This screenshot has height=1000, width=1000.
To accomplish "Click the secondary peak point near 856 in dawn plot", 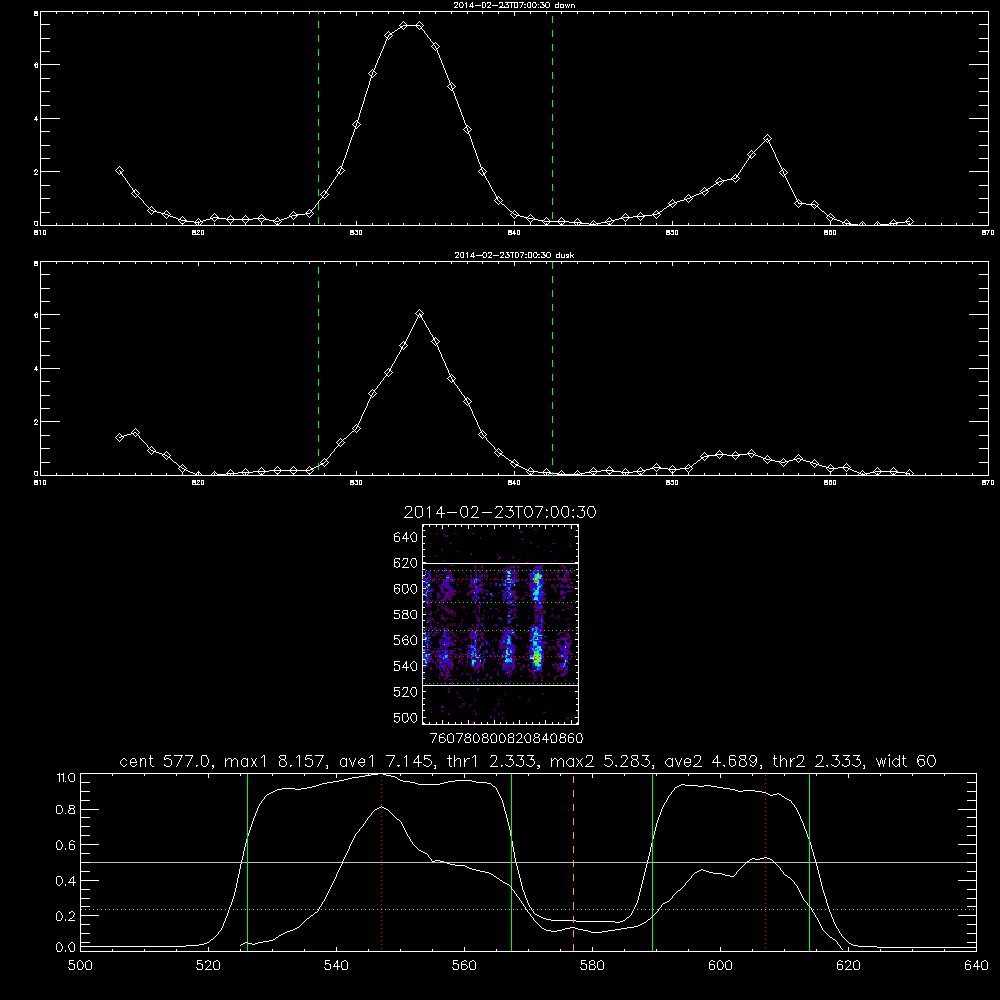I will (768, 138).
